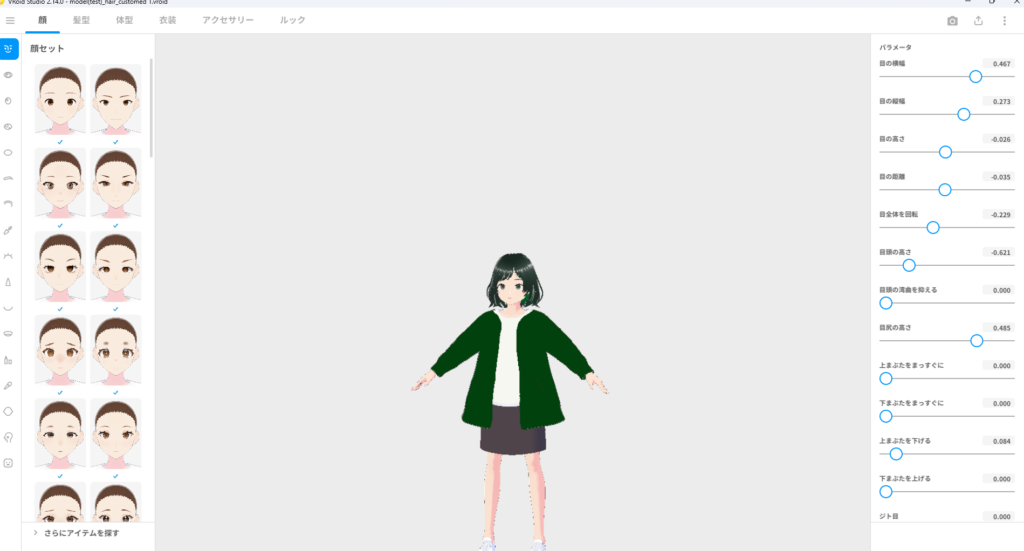
Task: Click the -0.035 value field
Action: (998, 177)
